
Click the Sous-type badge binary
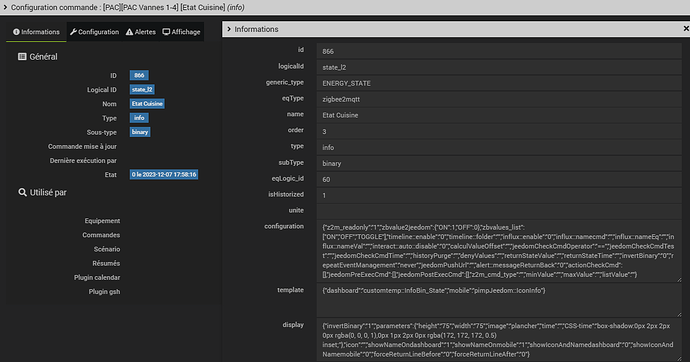(x=140, y=132)
